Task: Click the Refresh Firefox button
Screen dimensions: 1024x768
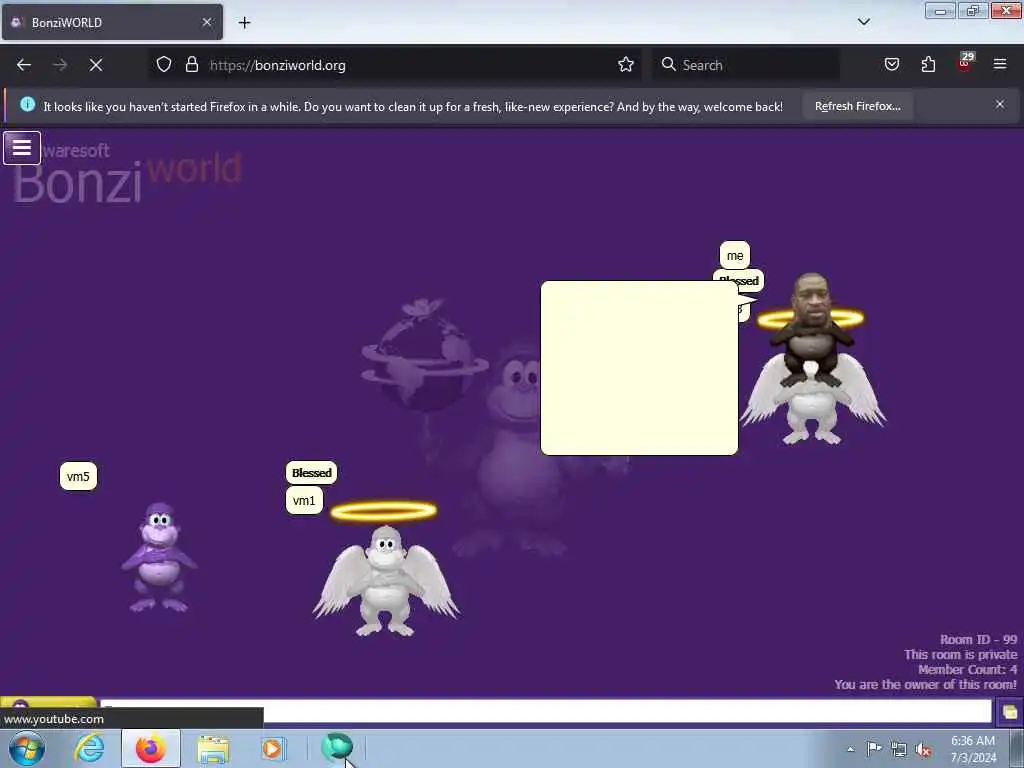Action: tap(857, 106)
